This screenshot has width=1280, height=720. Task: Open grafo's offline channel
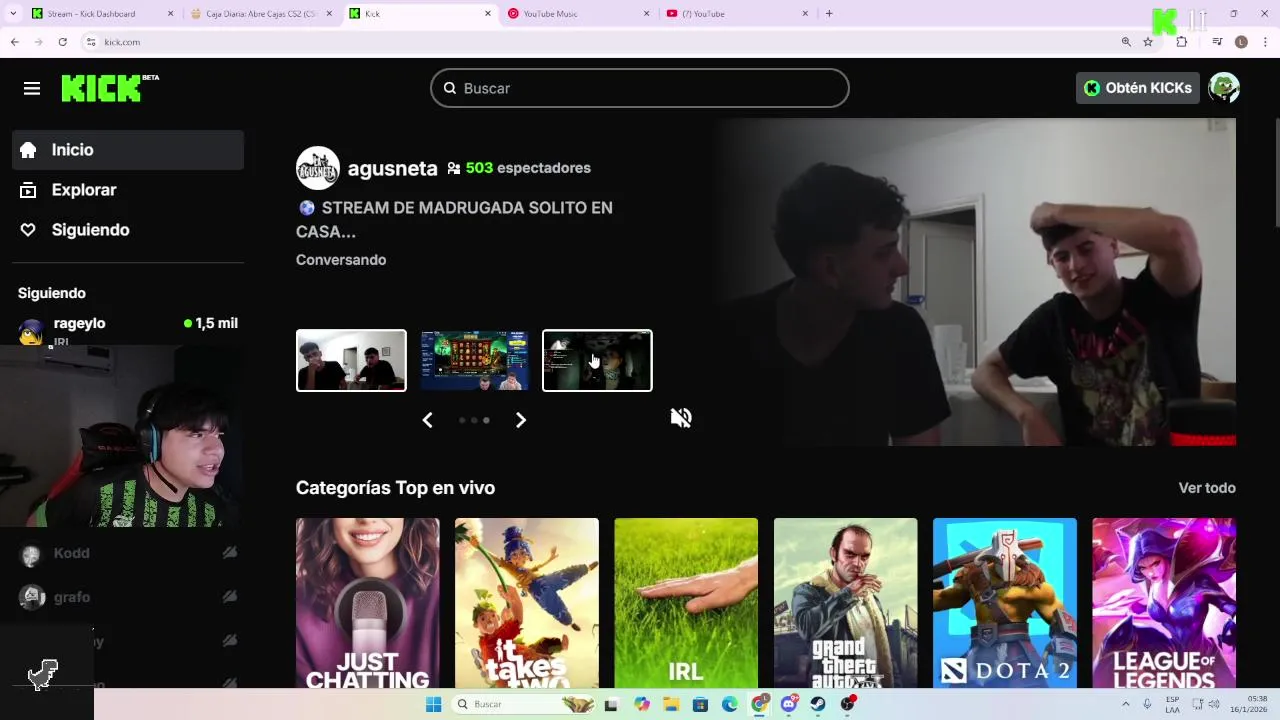[x=128, y=597]
